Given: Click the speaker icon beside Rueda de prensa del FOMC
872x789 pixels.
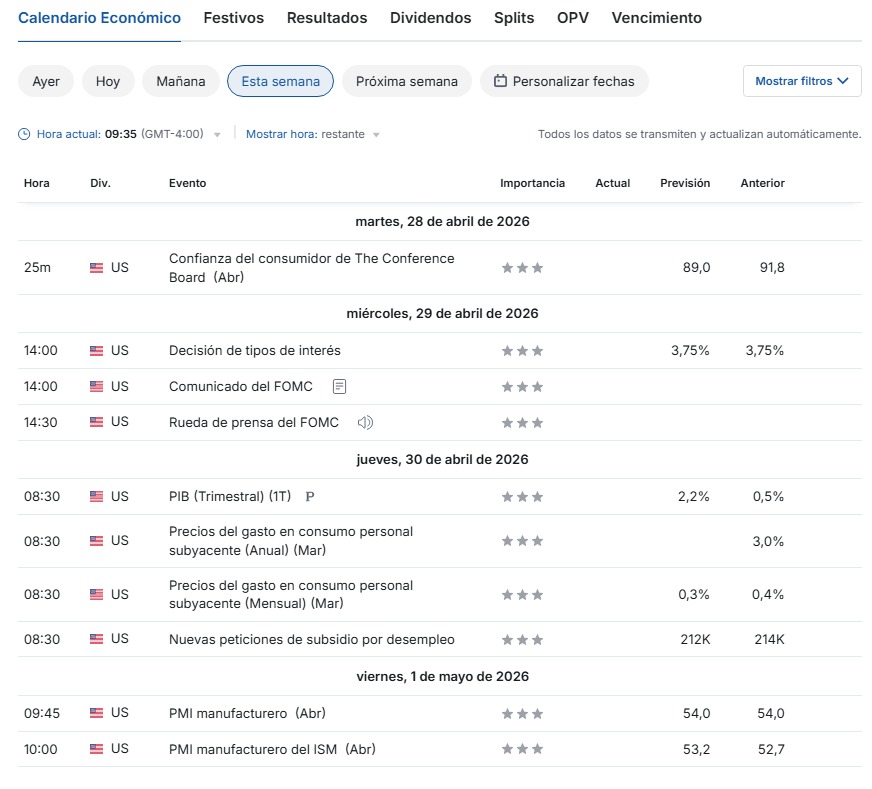Looking at the screenshot, I should coord(365,423).
